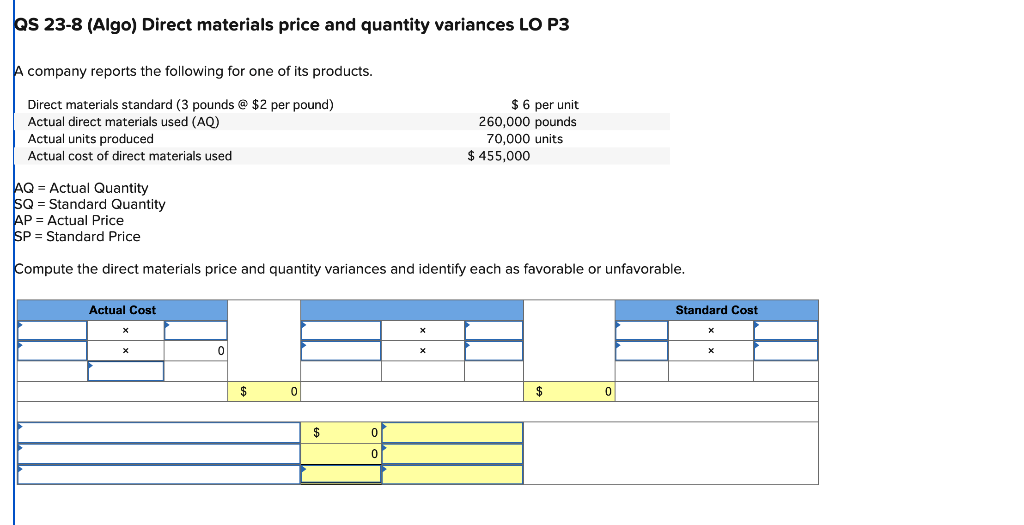
Task: Select Standard Cost second-row right dropdown
Action: (x=786, y=351)
